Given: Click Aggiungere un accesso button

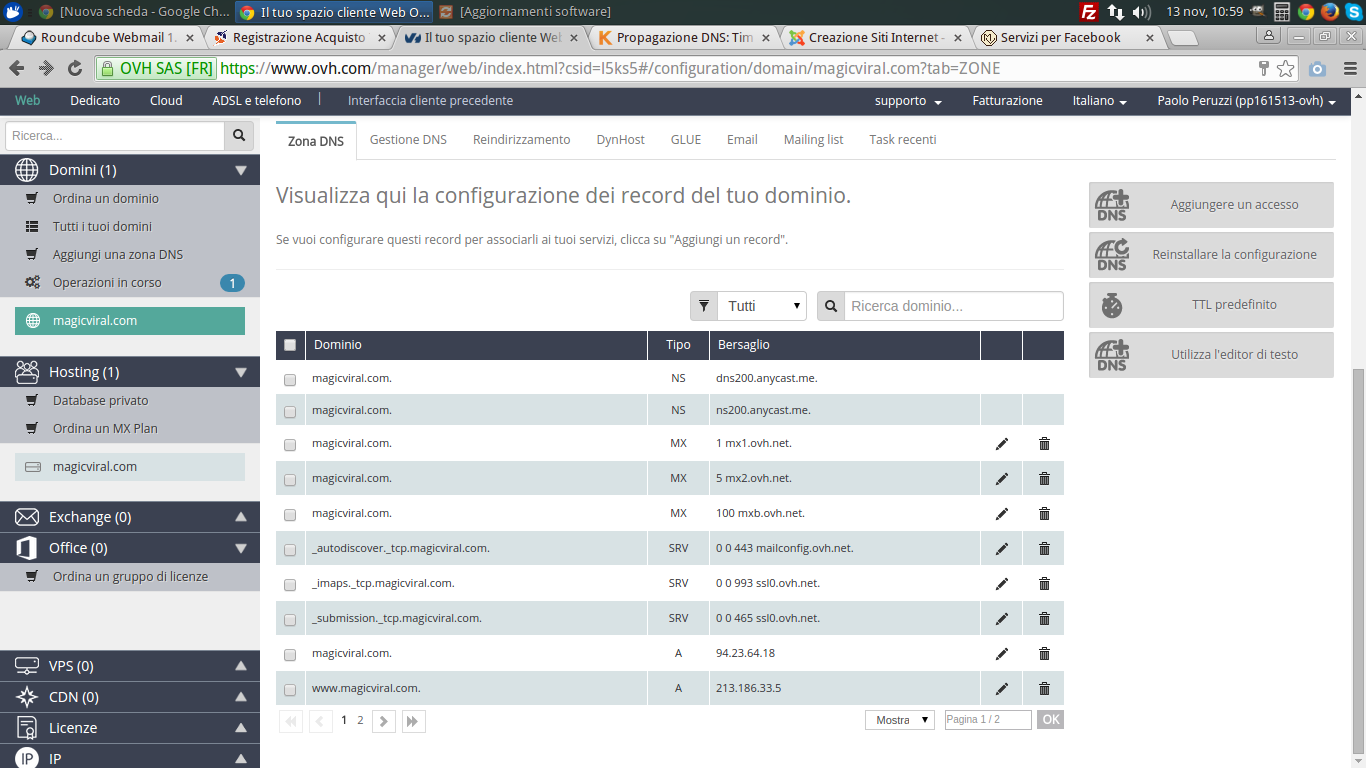Looking at the screenshot, I should click(x=1211, y=205).
